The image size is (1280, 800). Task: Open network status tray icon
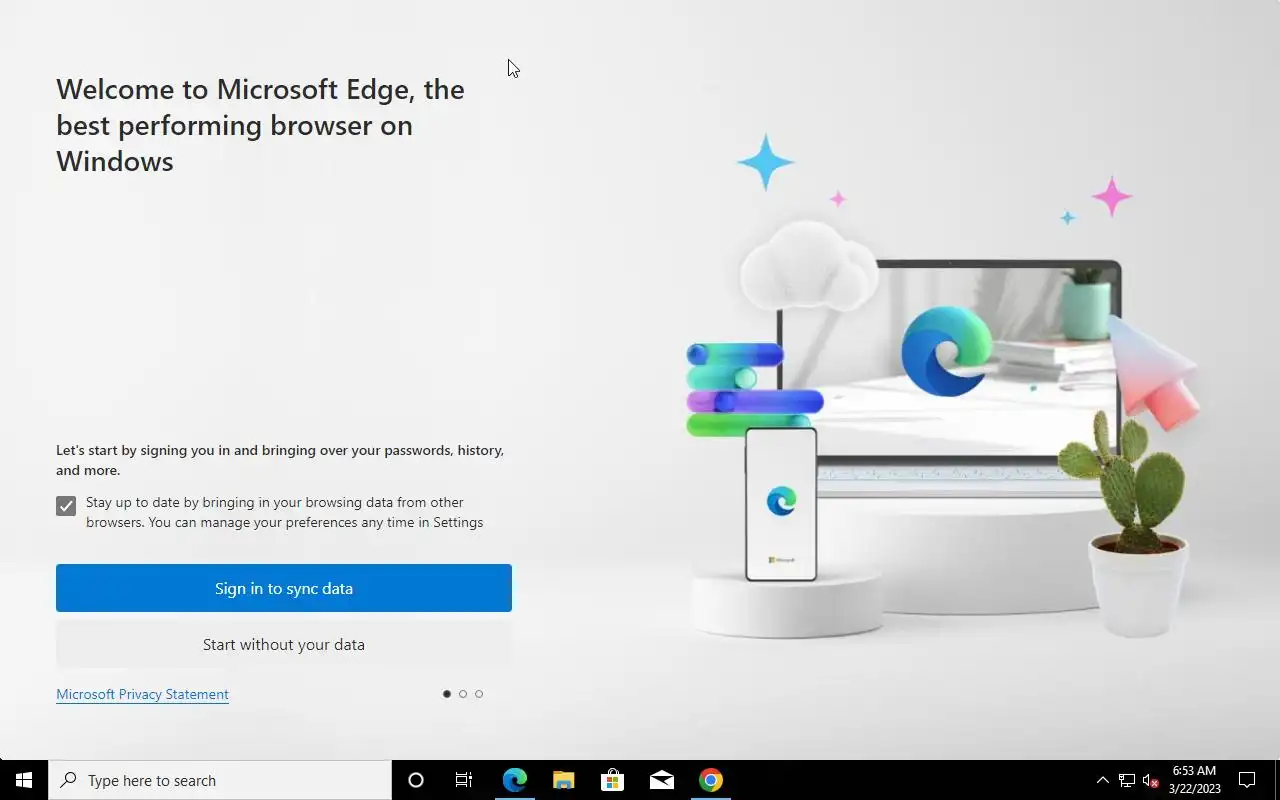(1127, 780)
